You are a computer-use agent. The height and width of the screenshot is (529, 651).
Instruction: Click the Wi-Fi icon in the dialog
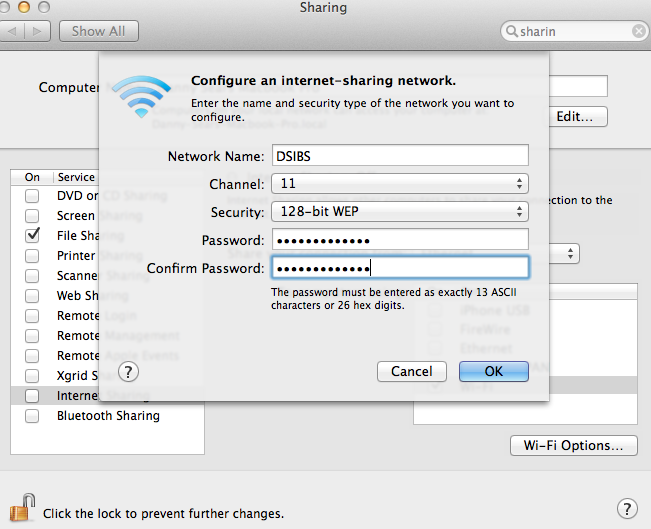point(141,96)
